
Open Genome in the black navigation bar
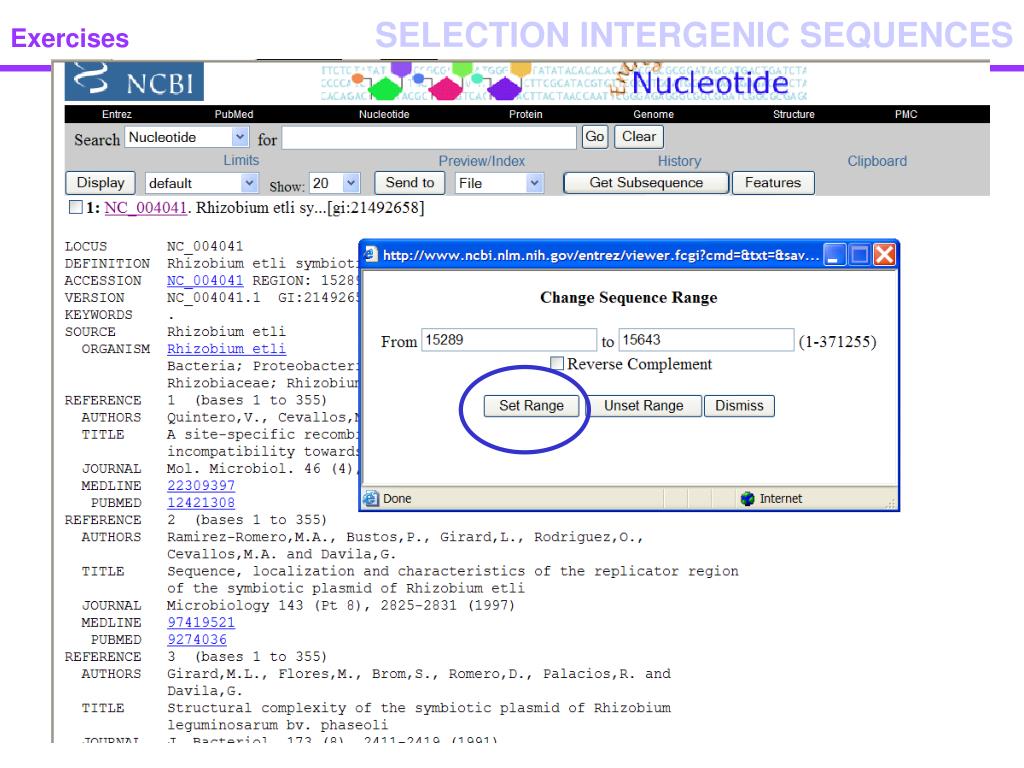point(654,114)
